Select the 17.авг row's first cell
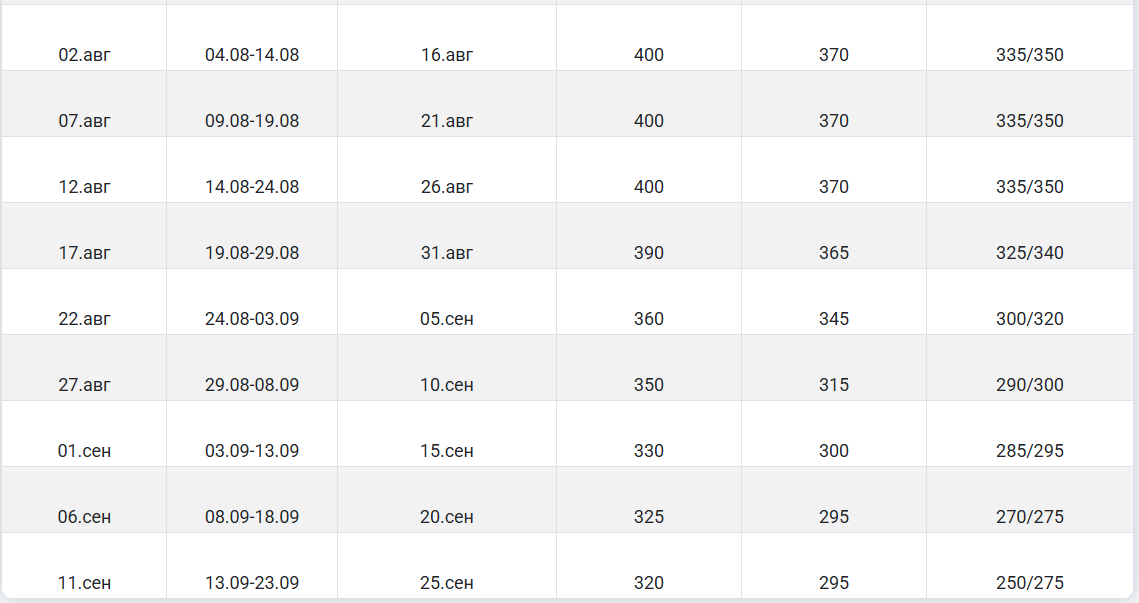Viewport: 1139px width, 603px height. (x=84, y=253)
